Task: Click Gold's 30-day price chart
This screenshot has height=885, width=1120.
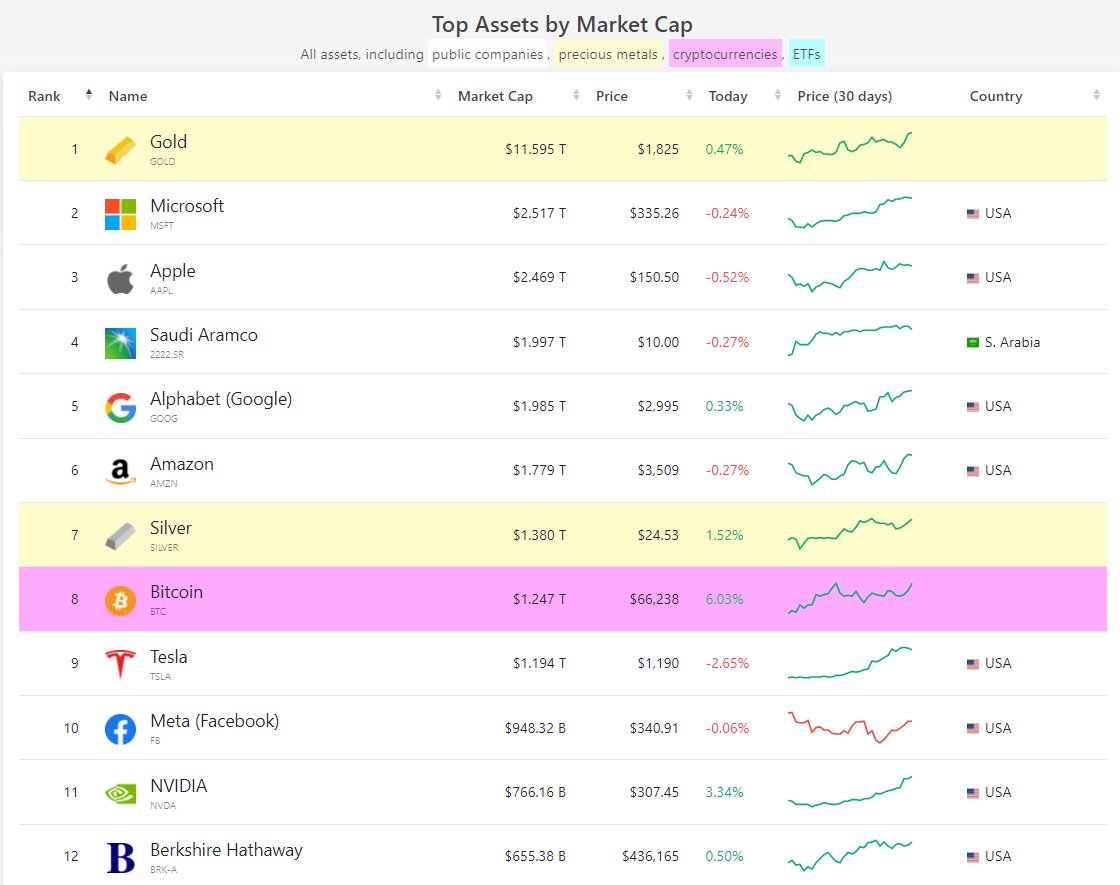Action: coord(850,148)
